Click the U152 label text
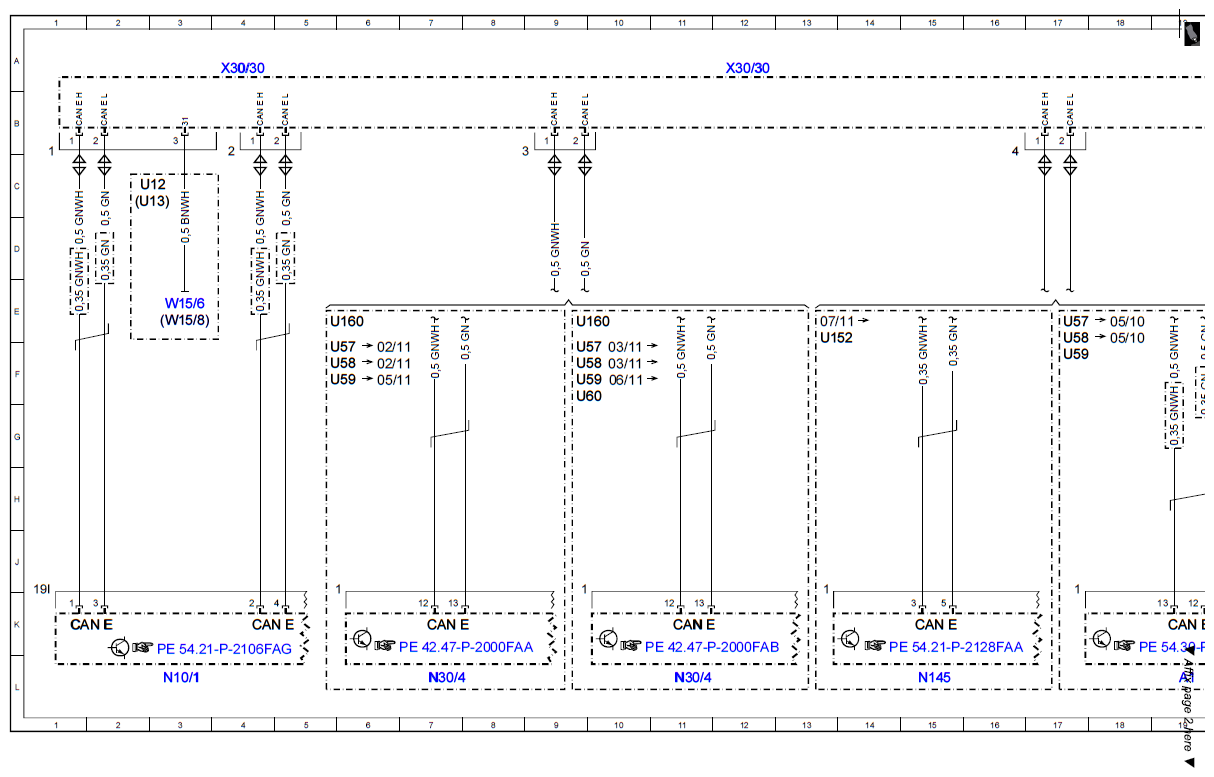 pos(837,338)
